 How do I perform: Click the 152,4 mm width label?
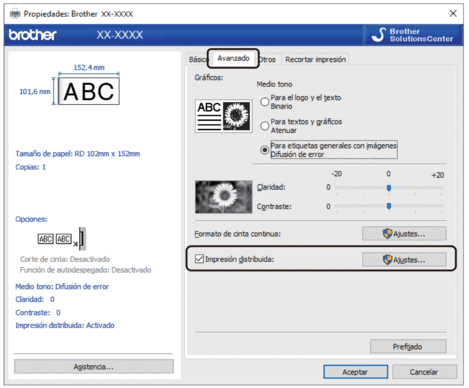(89, 67)
